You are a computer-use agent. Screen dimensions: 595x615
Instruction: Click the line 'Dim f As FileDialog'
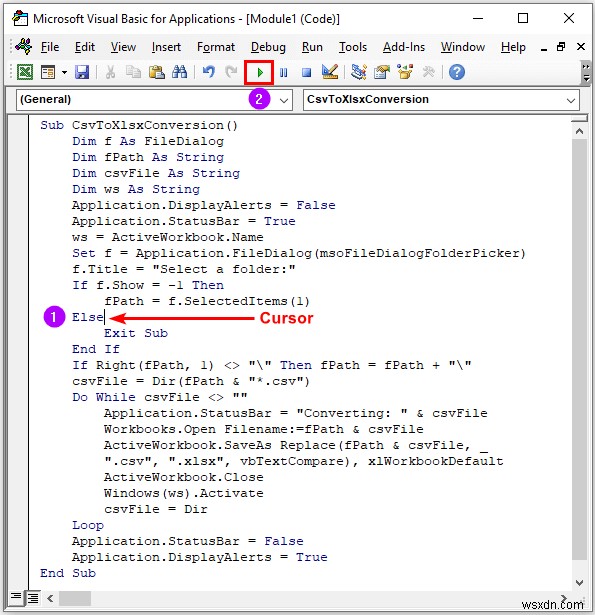[148, 141]
